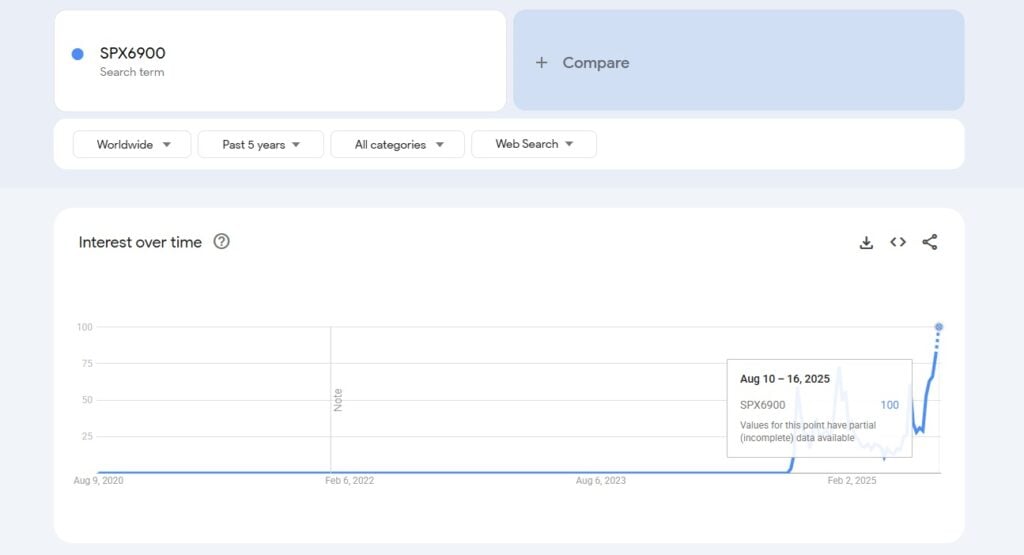Click the Feb 6, 2022 axis label

349,481
